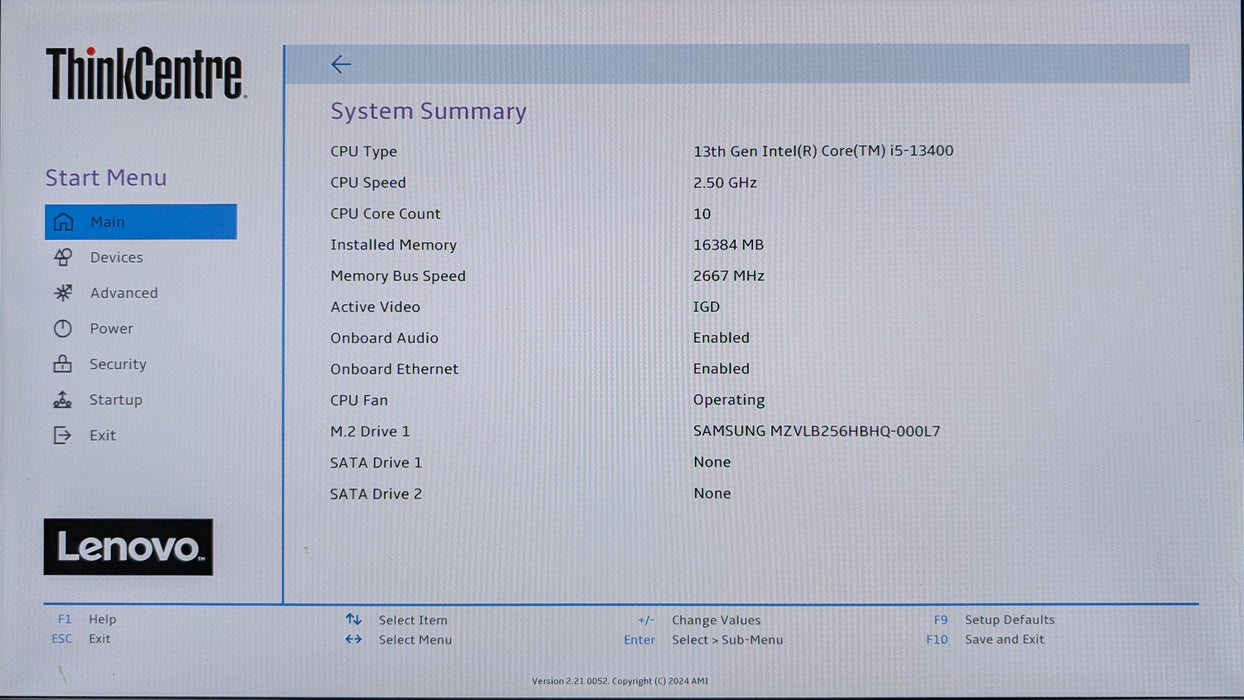Click the Devices menu icon
Viewport: 1244px width, 700px height.
pos(63,257)
